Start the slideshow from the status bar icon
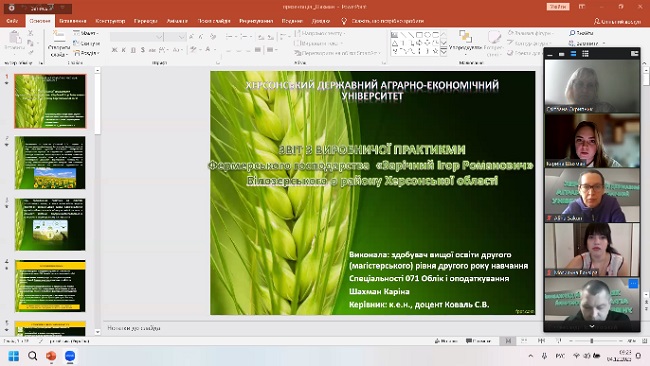The width and height of the screenshot is (650, 366). 558,341
